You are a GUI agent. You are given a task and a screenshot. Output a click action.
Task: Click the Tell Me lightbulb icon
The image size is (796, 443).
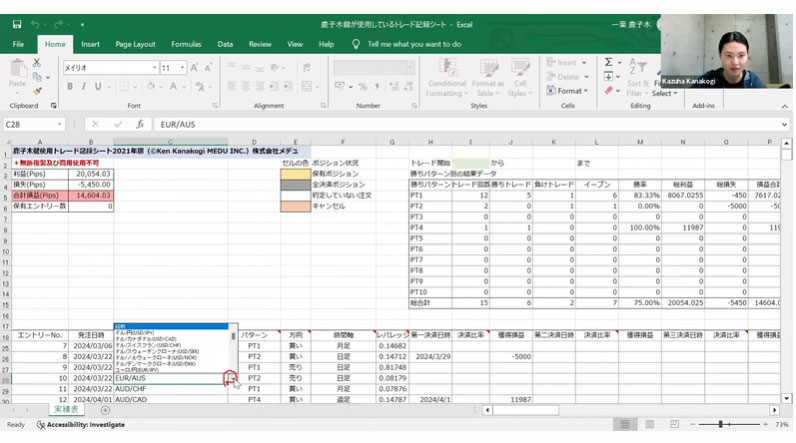click(356, 44)
